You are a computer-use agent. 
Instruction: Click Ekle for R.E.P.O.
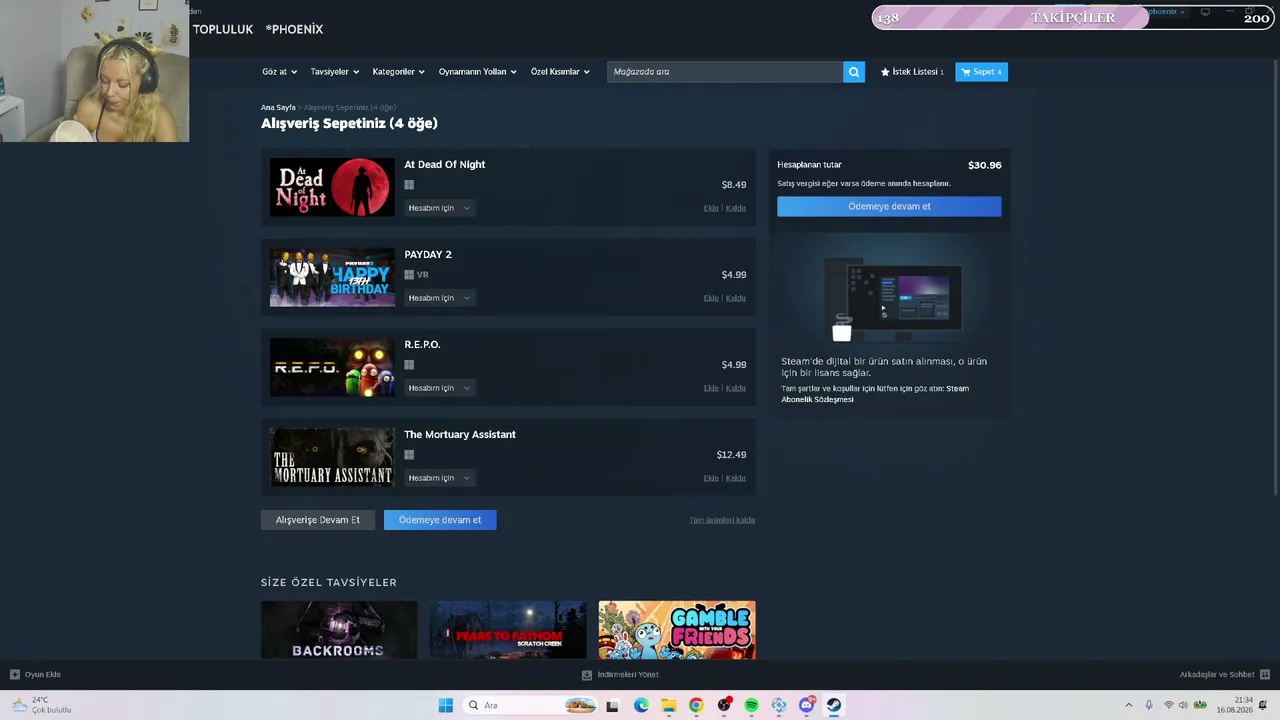pyautogui.click(x=711, y=388)
